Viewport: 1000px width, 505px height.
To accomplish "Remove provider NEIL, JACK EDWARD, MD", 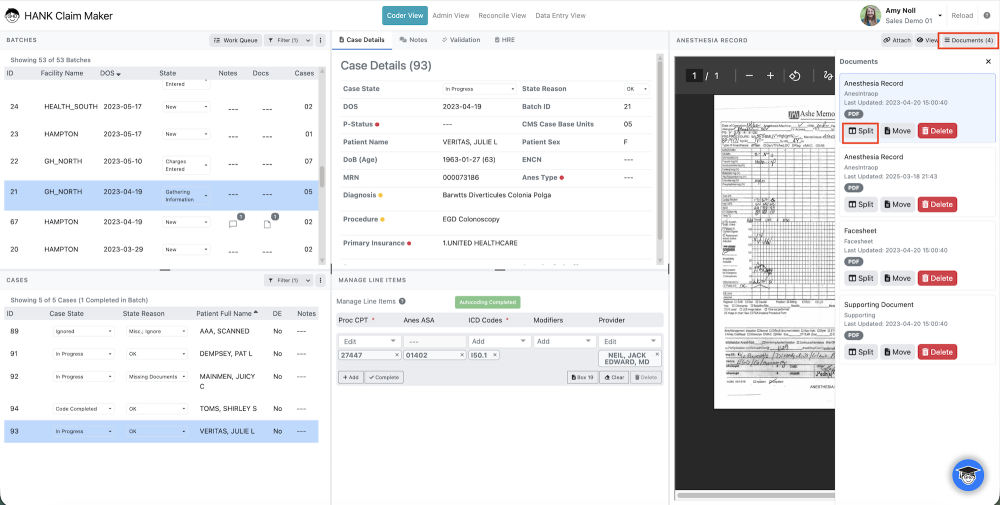I will point(657,354).
